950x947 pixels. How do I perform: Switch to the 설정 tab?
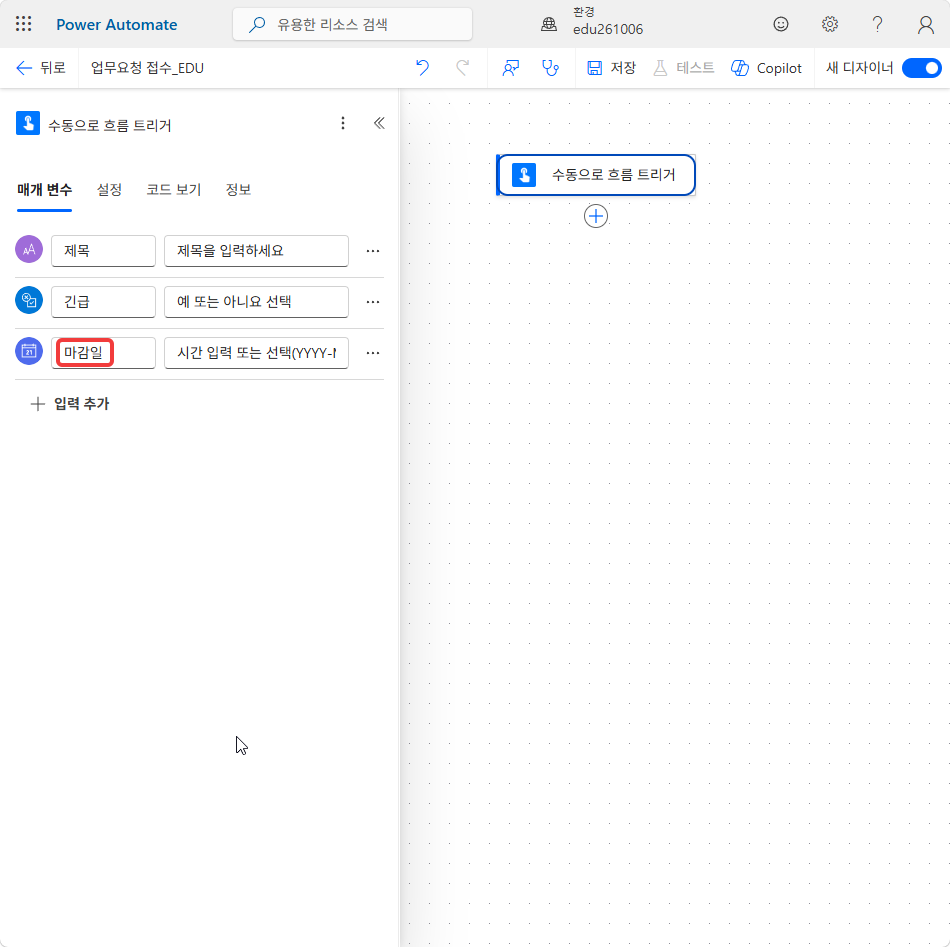point(109,190)
